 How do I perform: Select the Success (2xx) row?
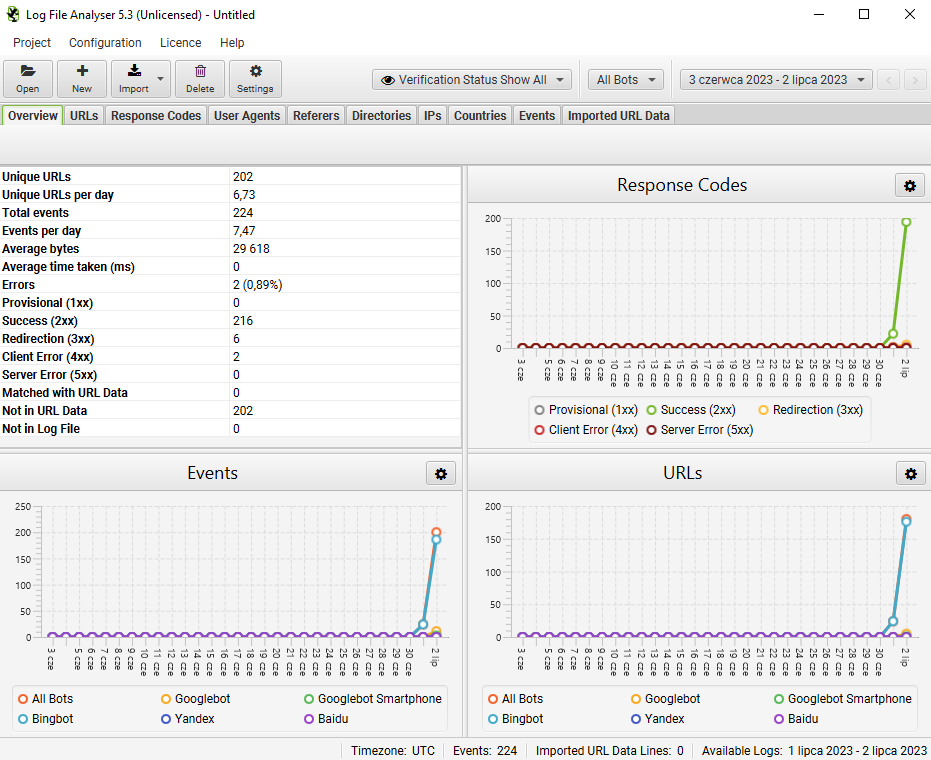pos(230,321)
